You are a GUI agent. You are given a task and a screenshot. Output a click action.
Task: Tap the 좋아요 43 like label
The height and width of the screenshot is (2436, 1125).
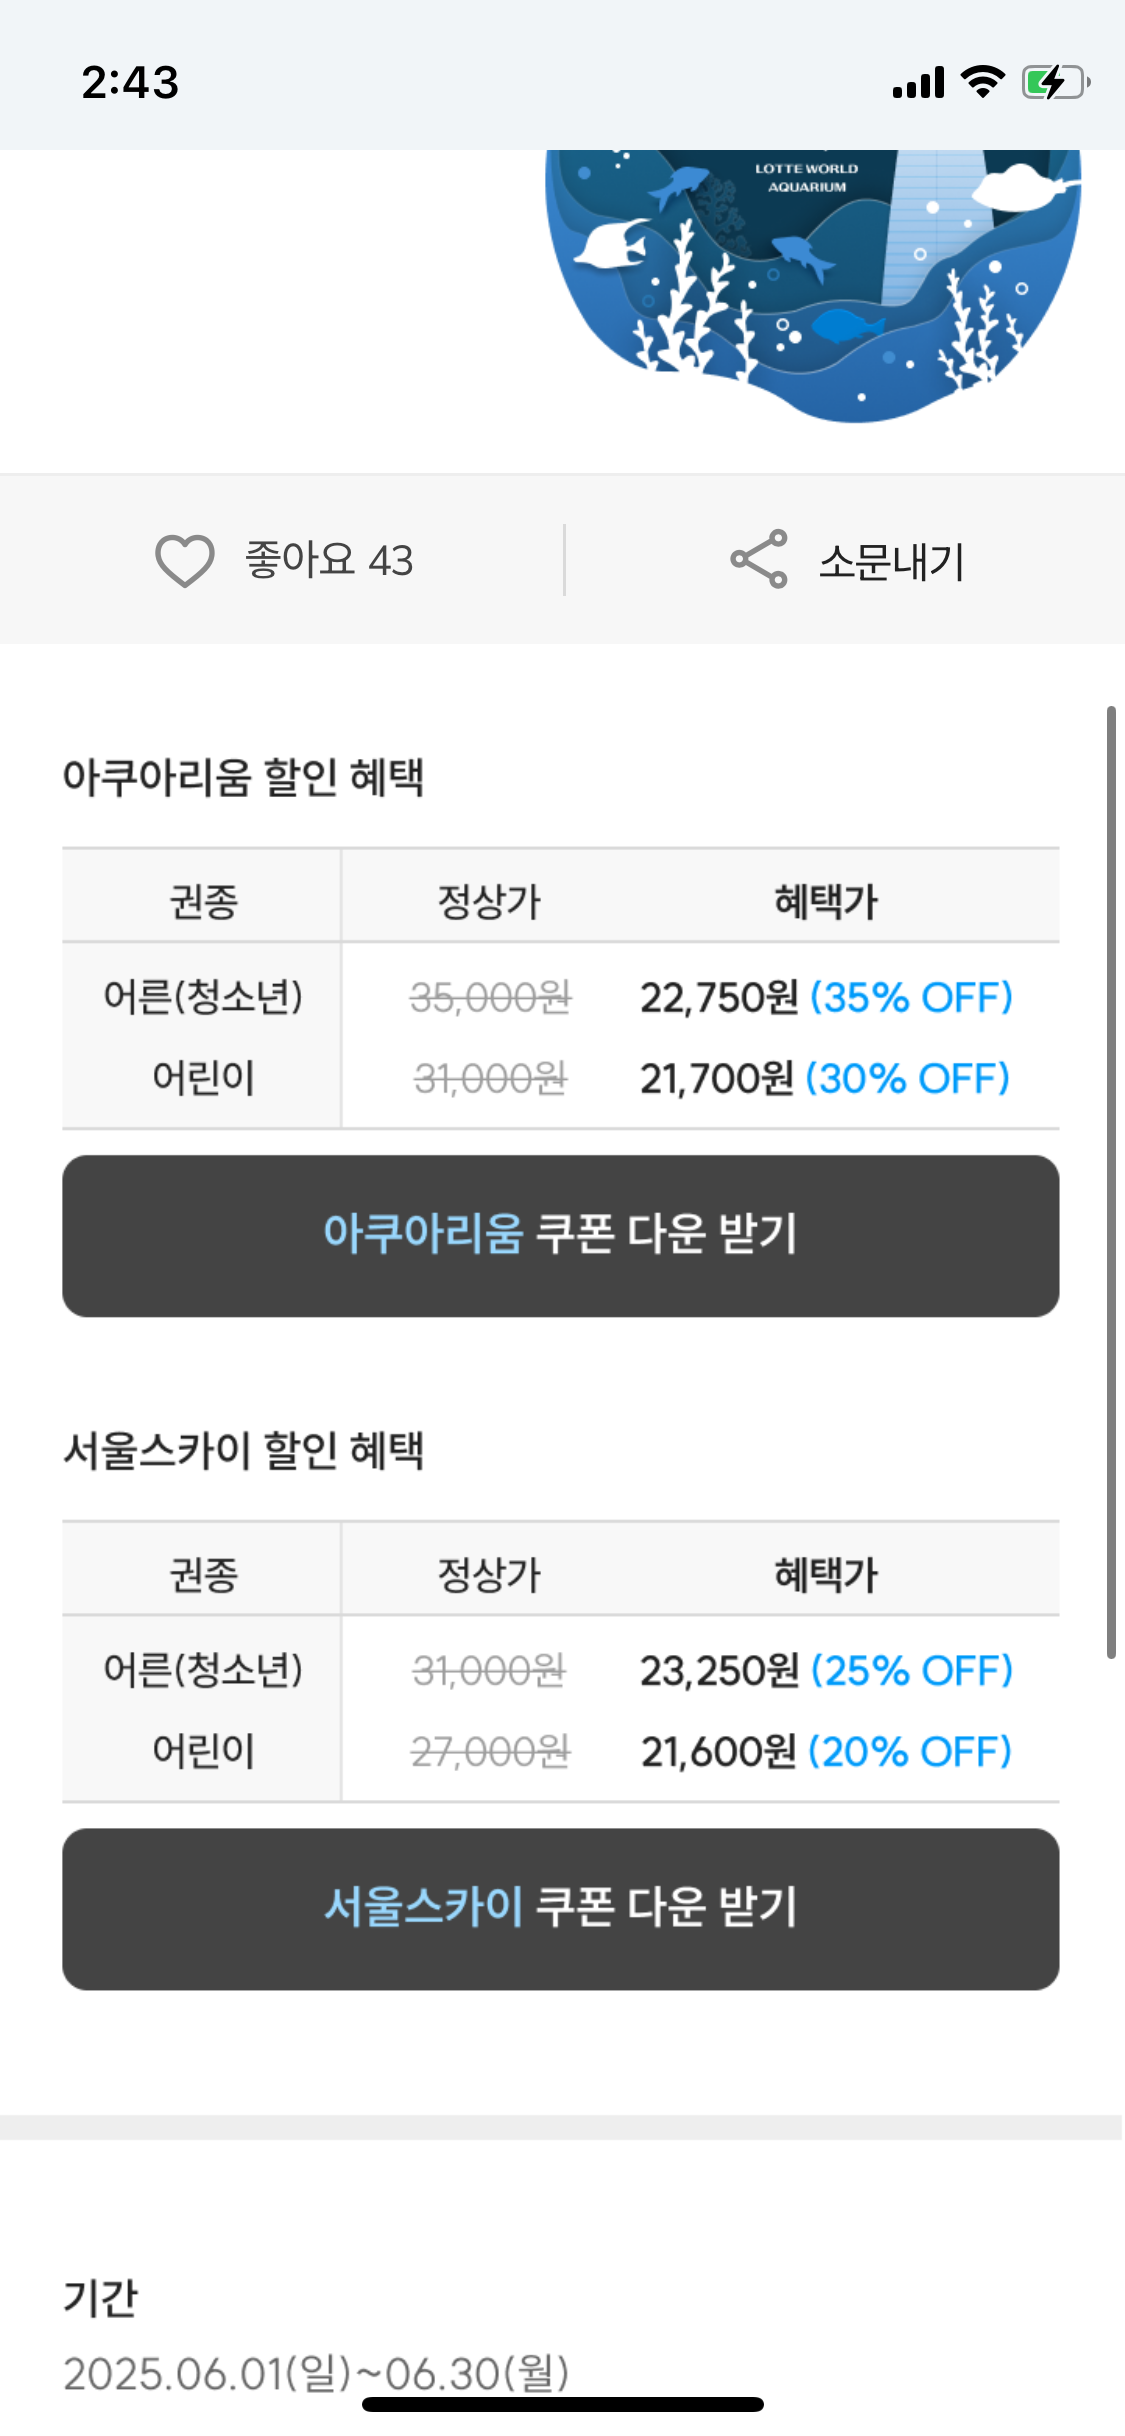pyautogui.click(x=329, y=560)
